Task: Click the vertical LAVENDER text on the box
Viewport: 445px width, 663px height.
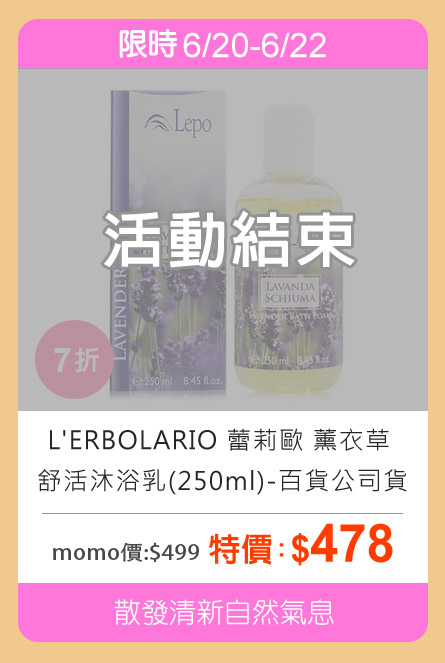Action: click(120, 314)
